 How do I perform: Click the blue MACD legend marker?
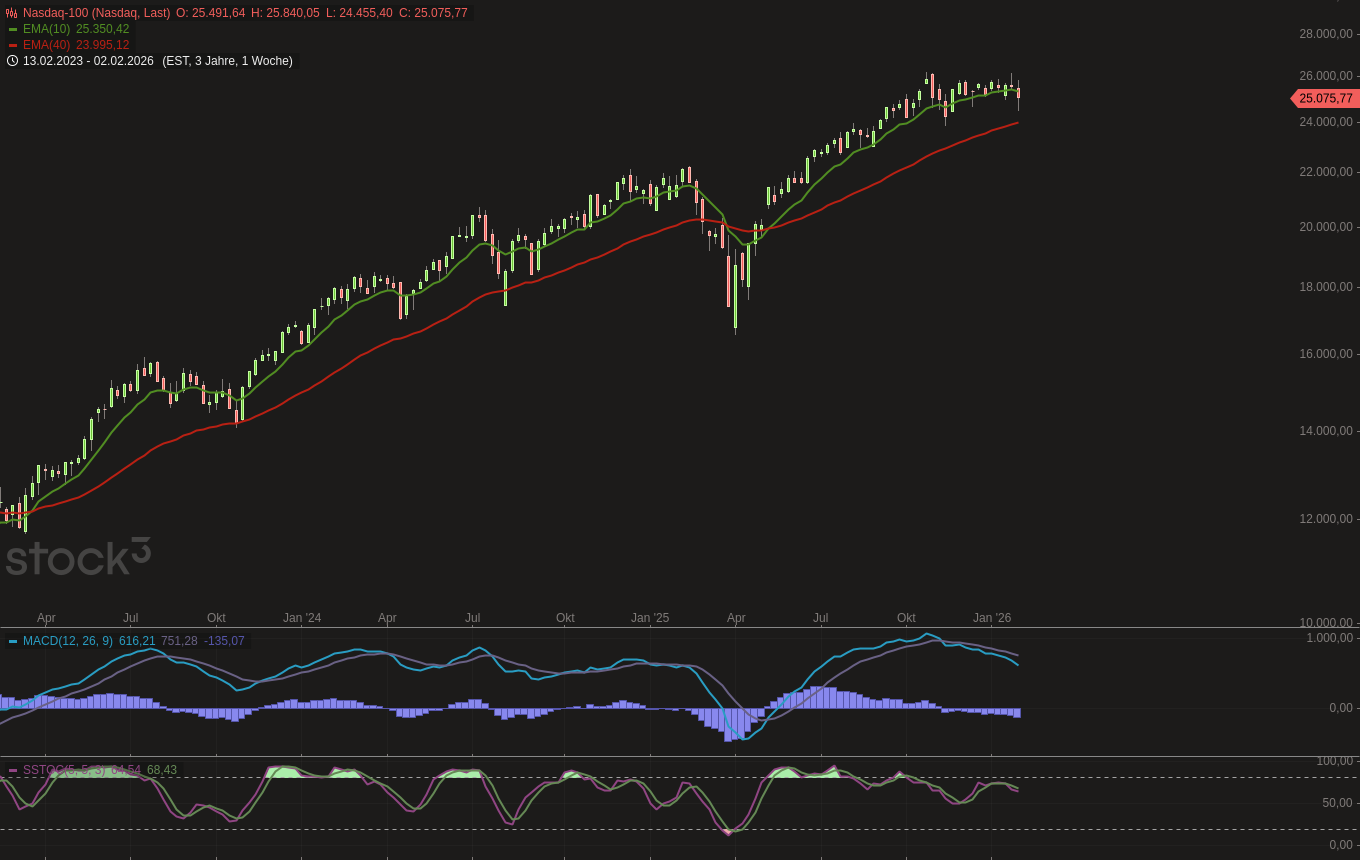coord(13,641)
